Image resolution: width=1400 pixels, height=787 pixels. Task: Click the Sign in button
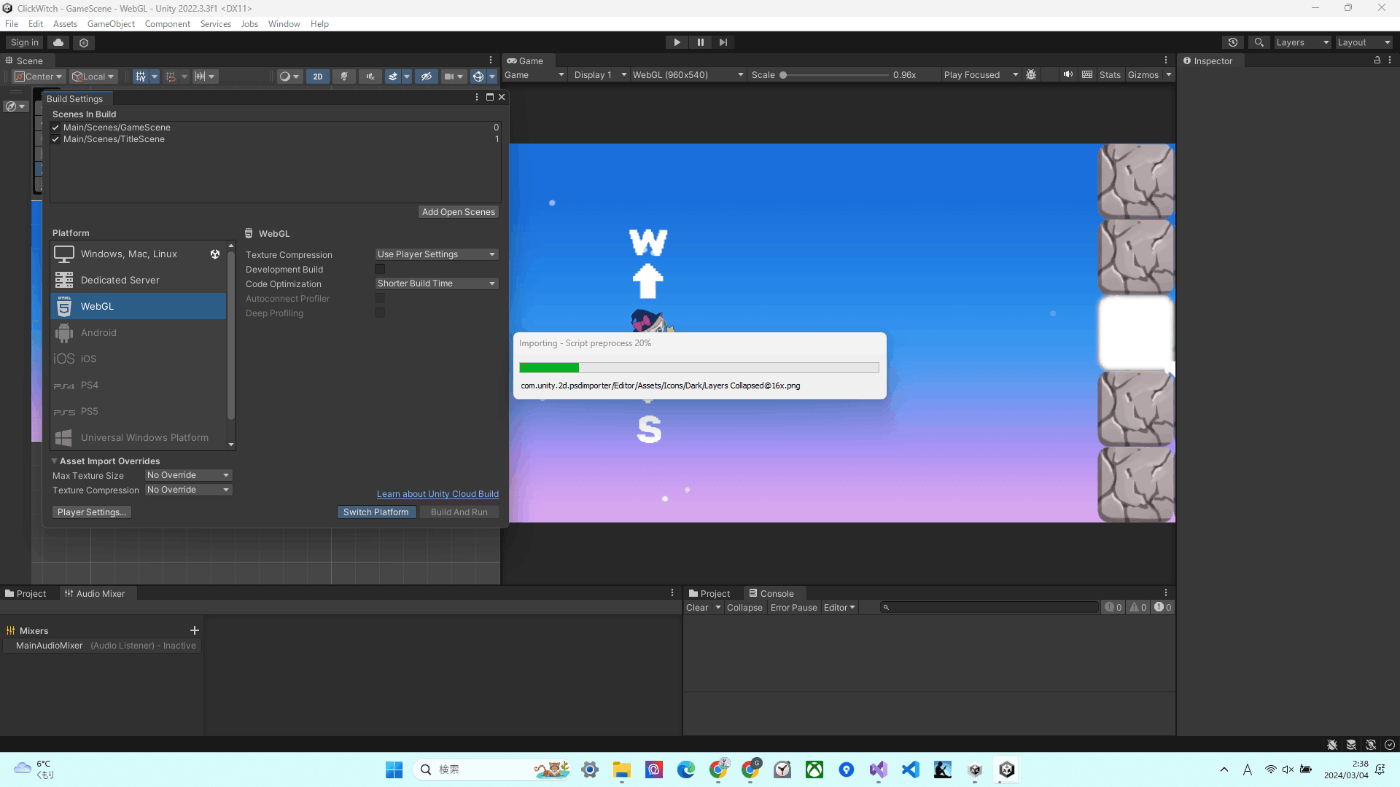coord(24,42)
